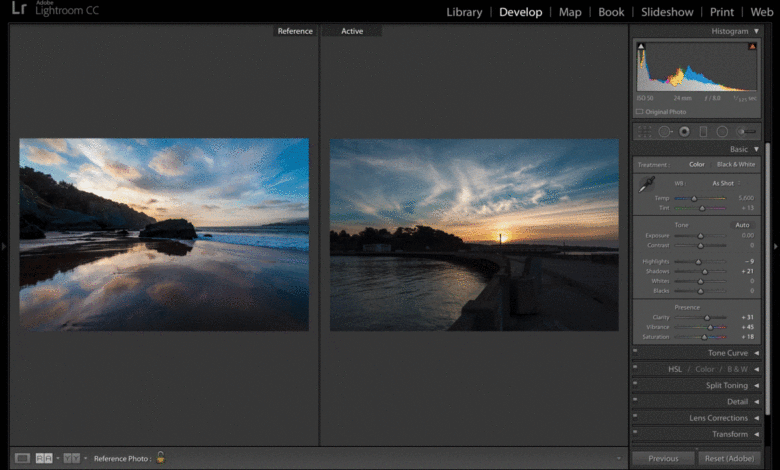The height and width of the screenshot is (470, 780).
Task: Open the WB As Shot dropdown
Action: [723, 184]
